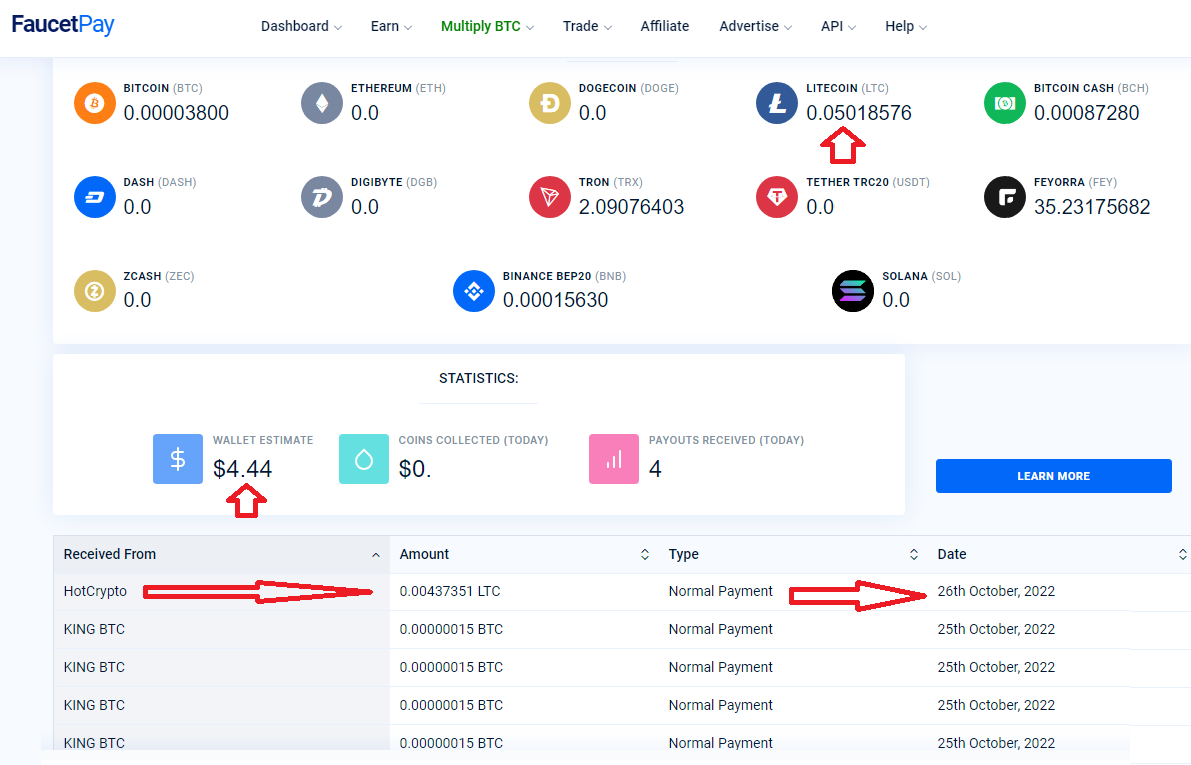Go to the Affiliate page

(x=665, y=26)
